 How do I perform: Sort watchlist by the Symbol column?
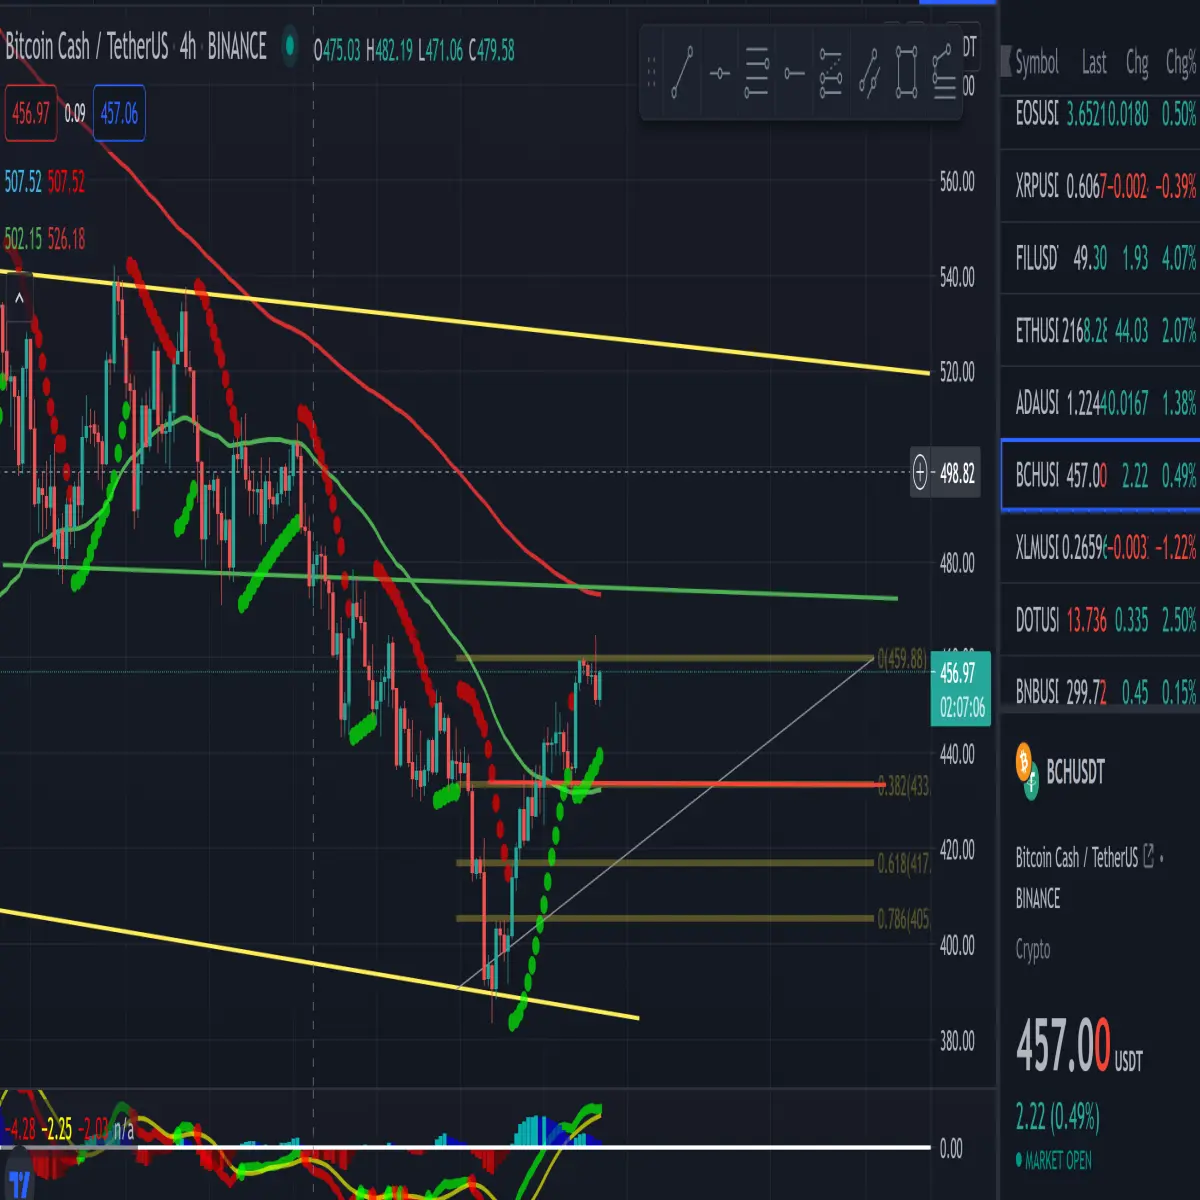[1036, 63]
